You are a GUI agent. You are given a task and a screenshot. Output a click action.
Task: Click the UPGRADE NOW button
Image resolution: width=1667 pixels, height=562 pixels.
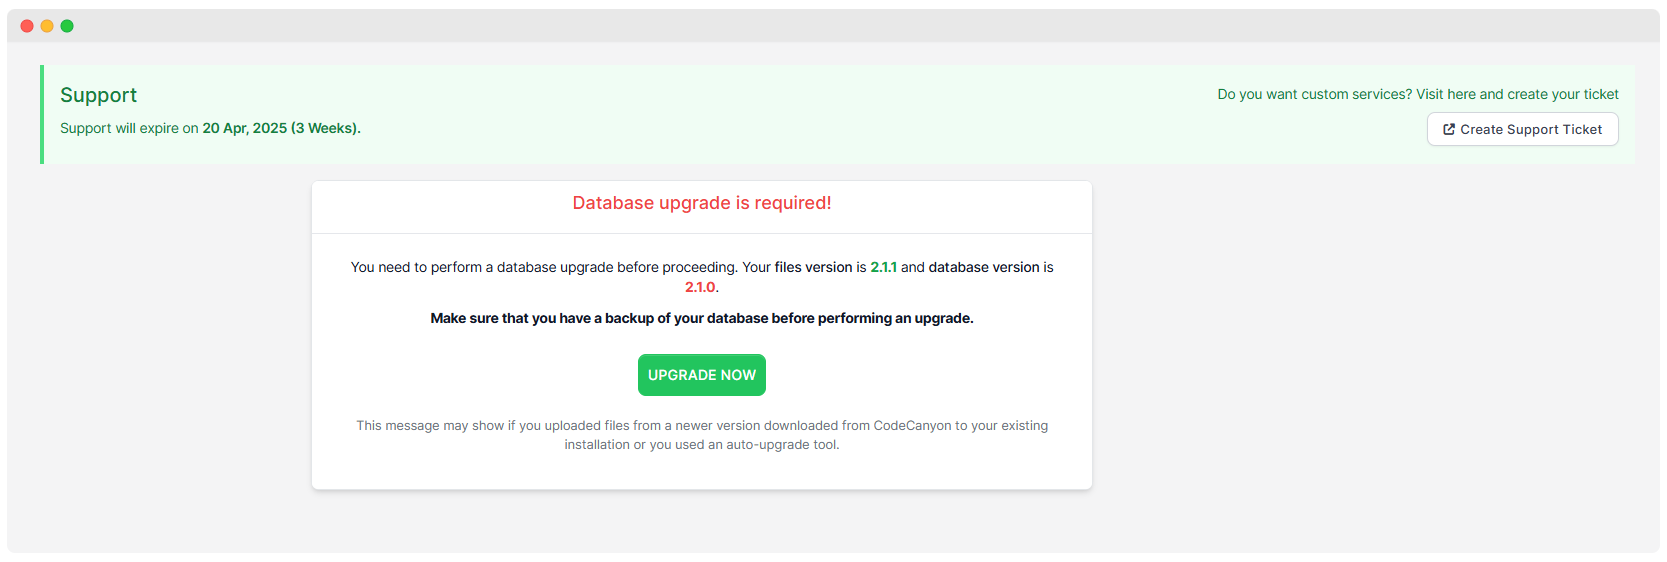coord(701,375)
